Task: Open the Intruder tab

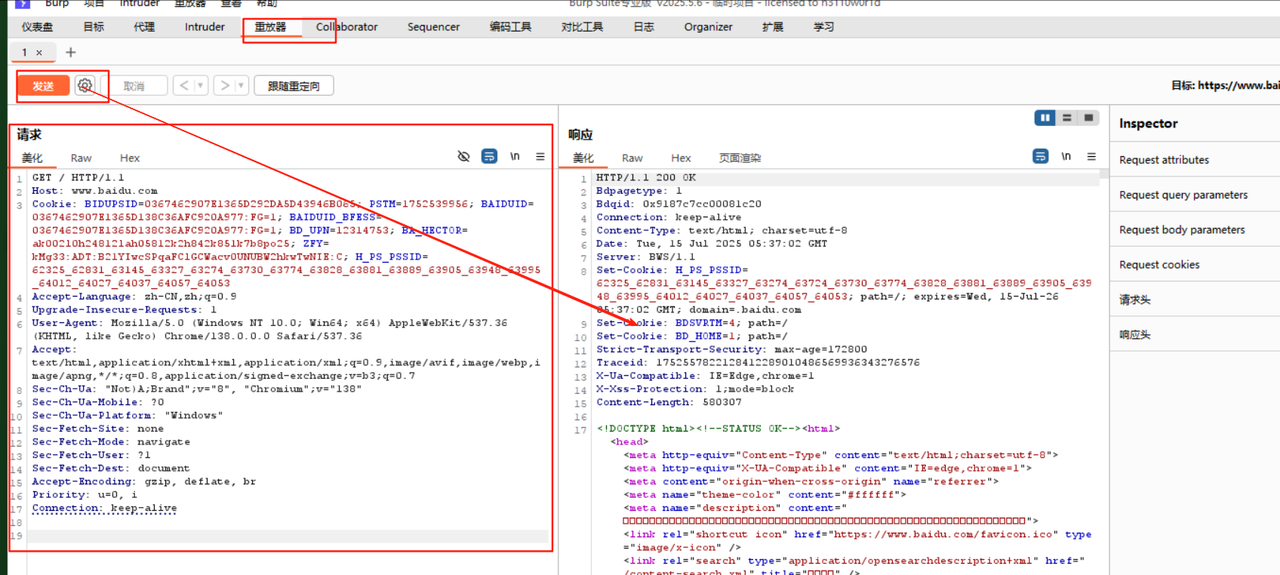Action: click(204, 27)
